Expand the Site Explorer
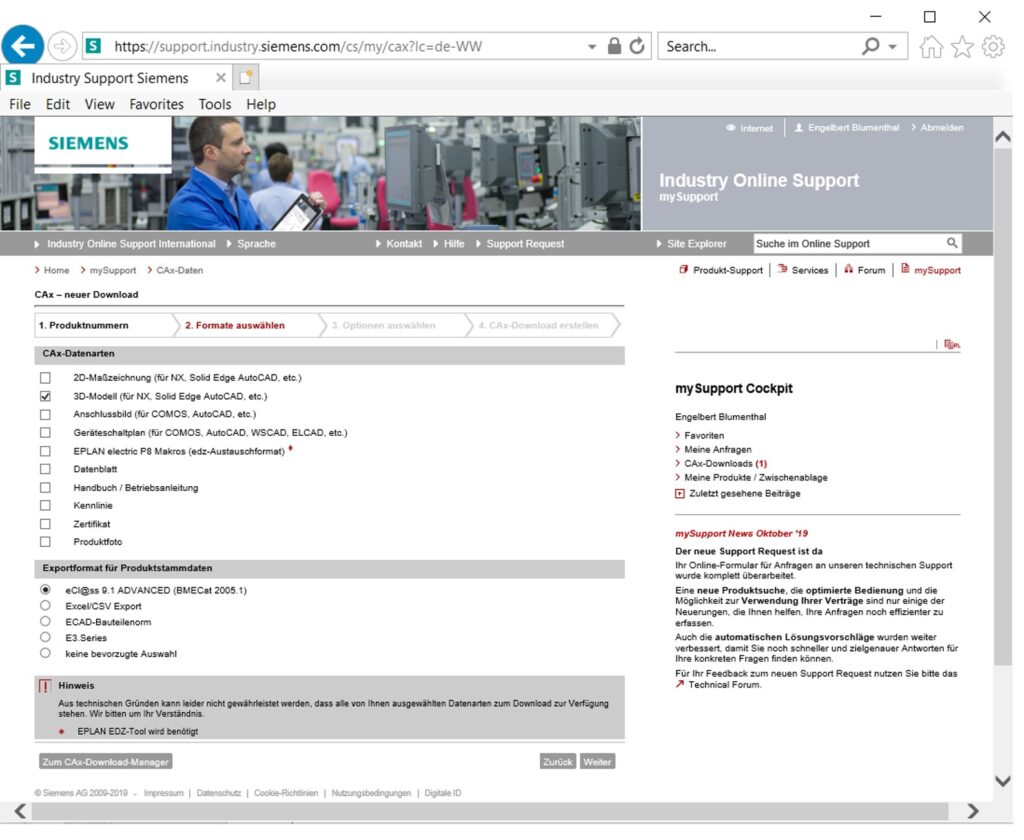The height and width of the screenshot is (840, 1024). point(691,244)
